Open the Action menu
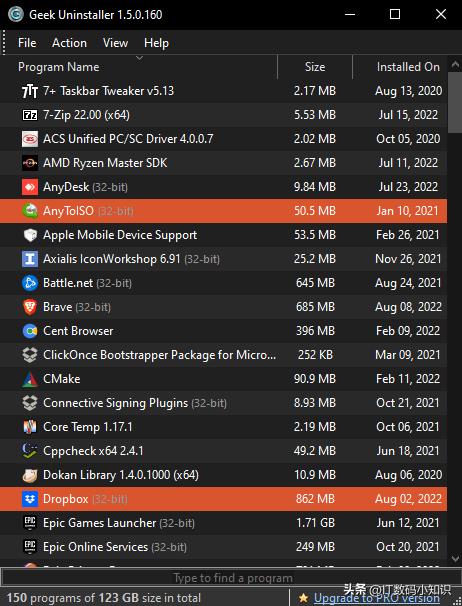Image resolution: width=462 pixels, height=606 pixels. [69, 43]
